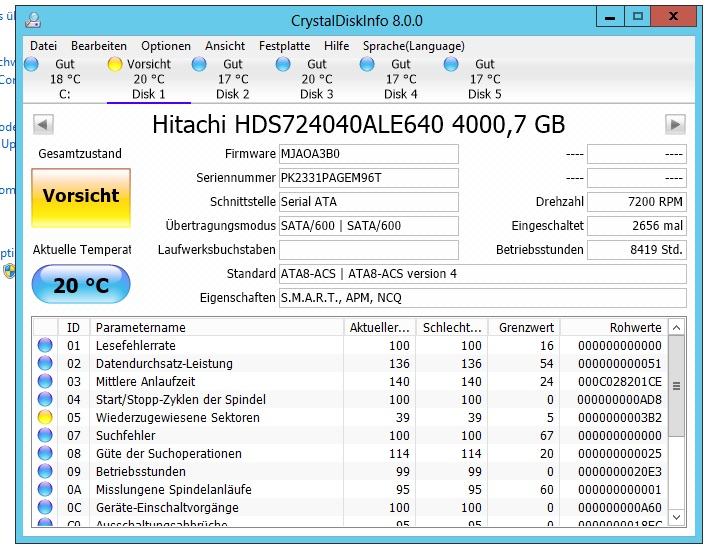Image resolution: width=709 pixels, height=559 pixels.
Task: Select the Disk 4 tab label
Action: (x=400, y=94)
